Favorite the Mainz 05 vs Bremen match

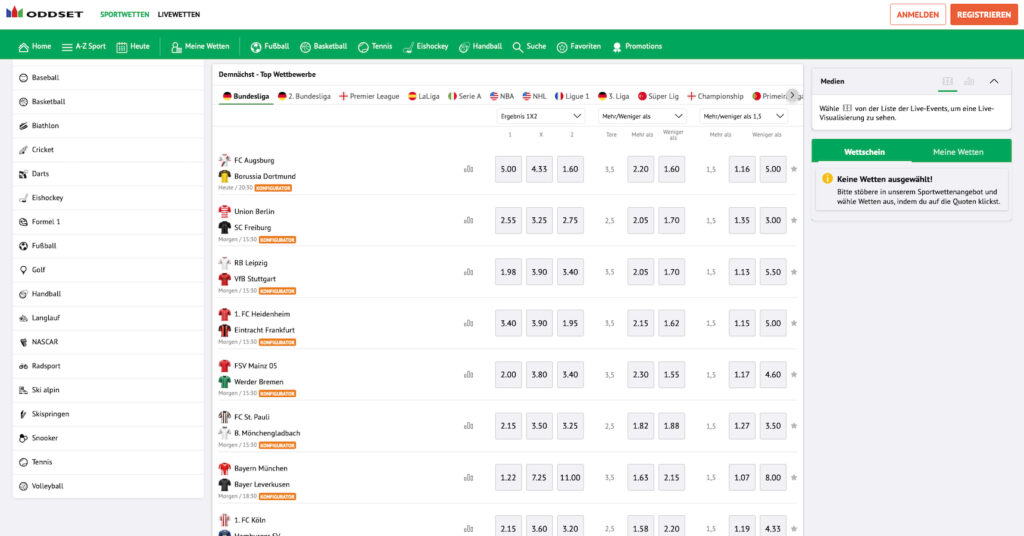(794, 375)
